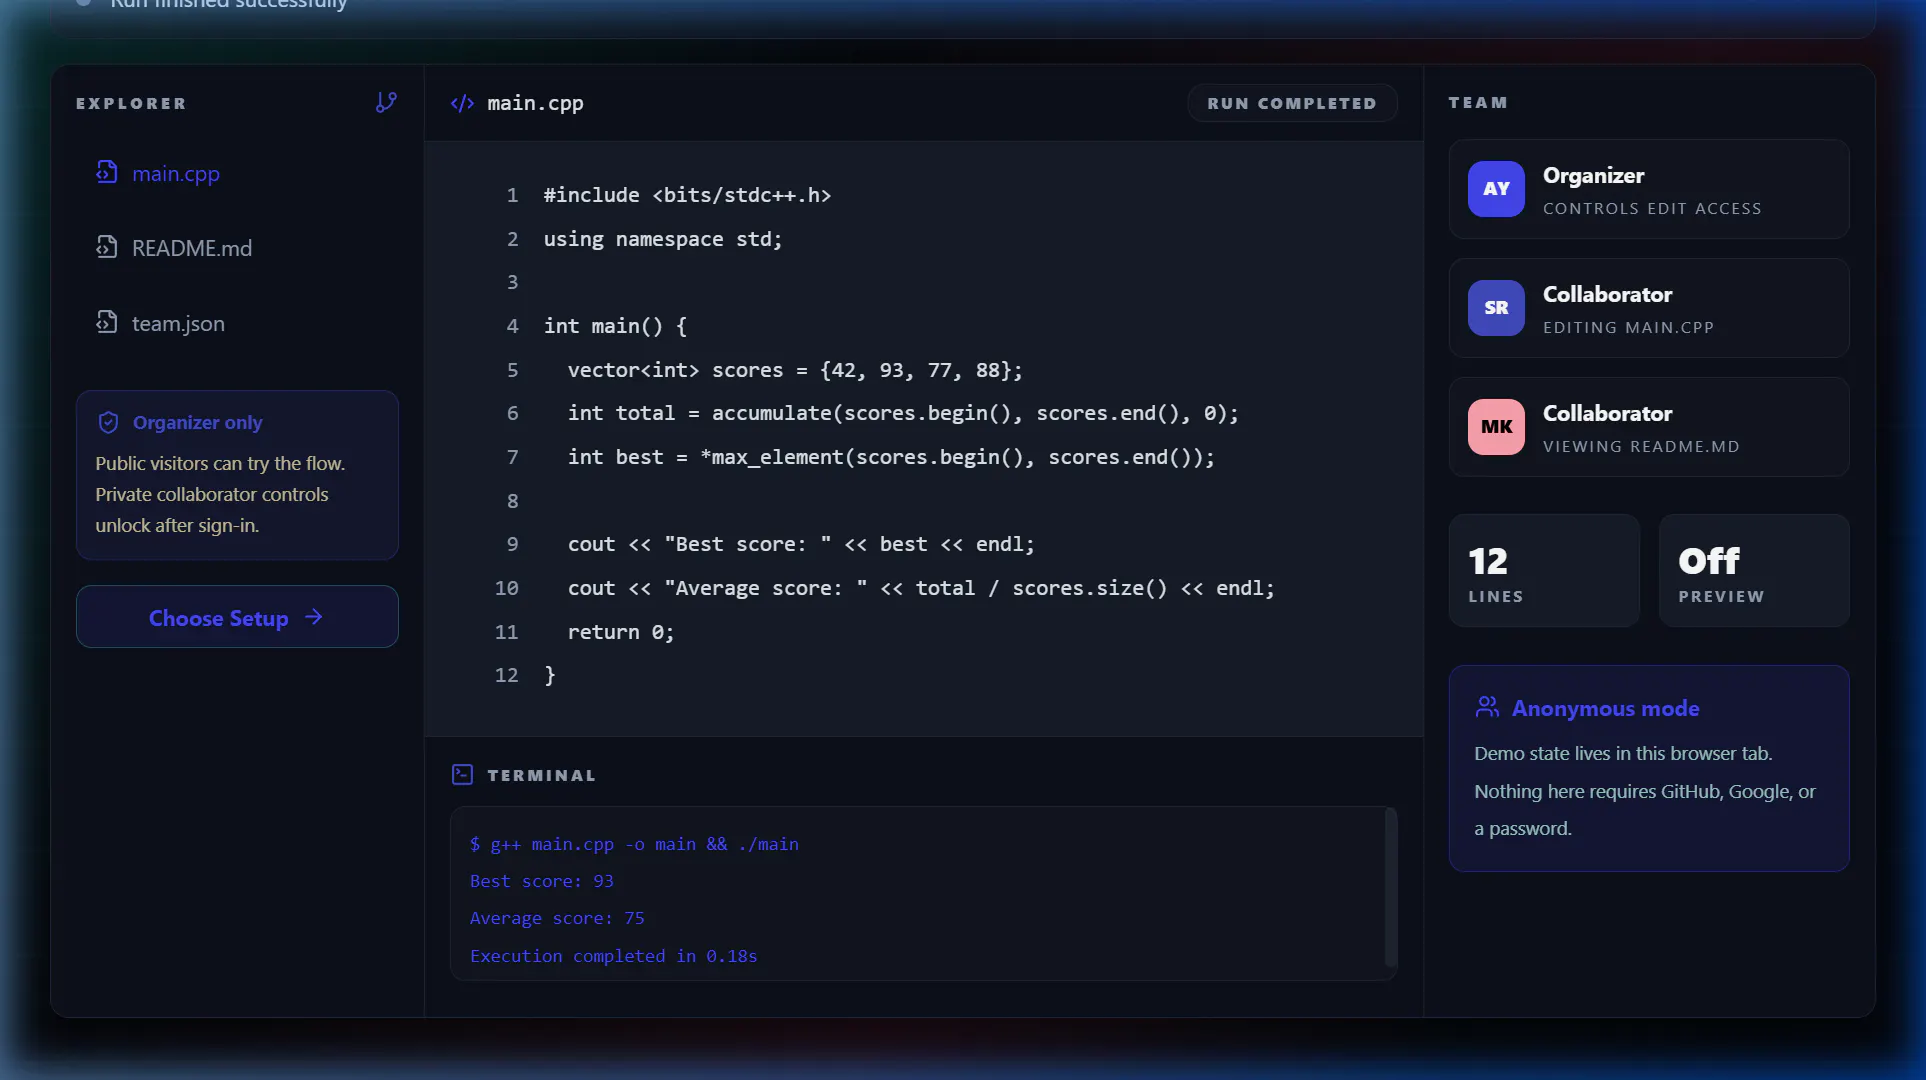Click the people icon beside Anonymous mode
Screen dimensions: 1926x1080
(x=1487, y=707)
